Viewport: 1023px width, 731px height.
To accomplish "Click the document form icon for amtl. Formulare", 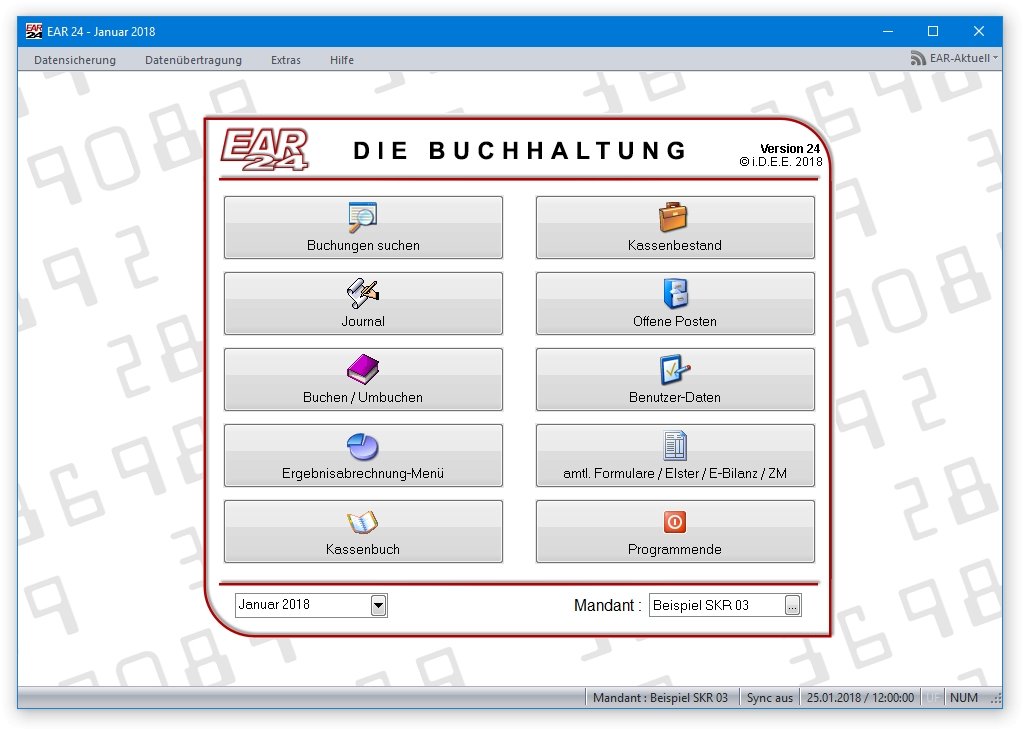I will pyautogui.click(x=675, y=446).
